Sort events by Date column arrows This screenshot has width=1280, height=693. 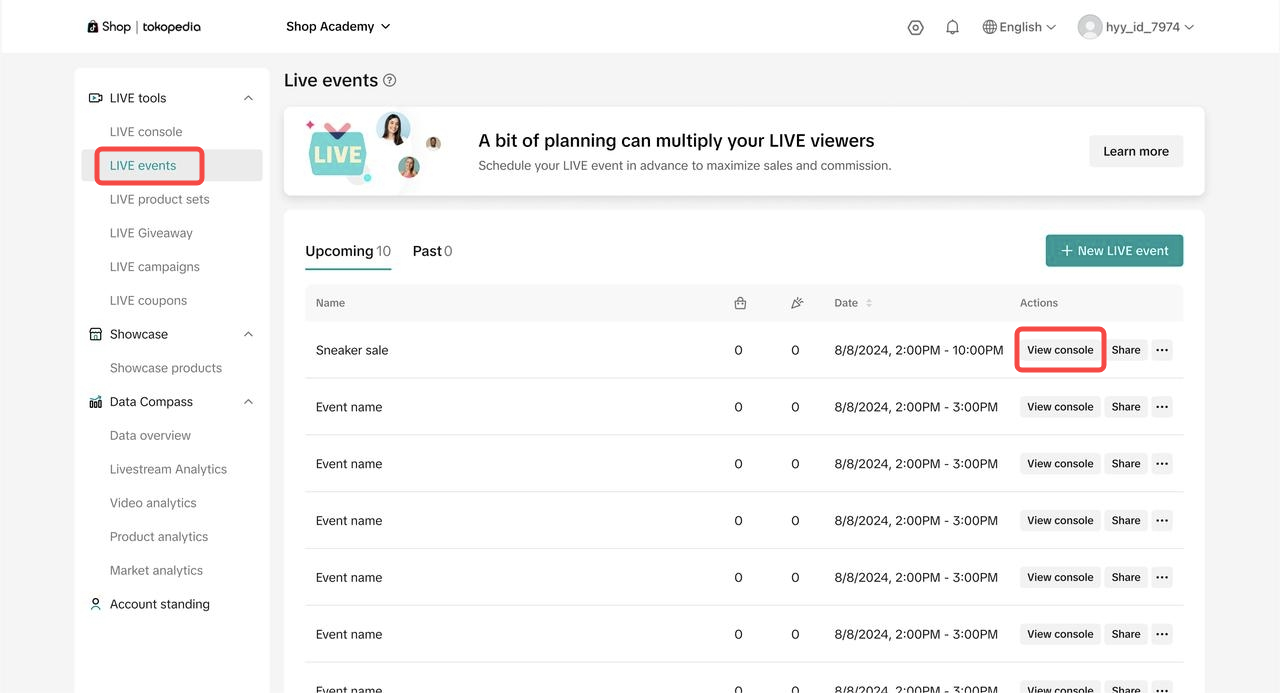[868, 303]
